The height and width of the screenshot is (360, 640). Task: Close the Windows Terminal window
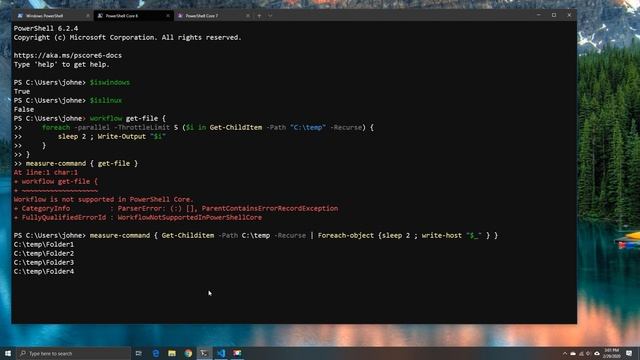(569, 15)
